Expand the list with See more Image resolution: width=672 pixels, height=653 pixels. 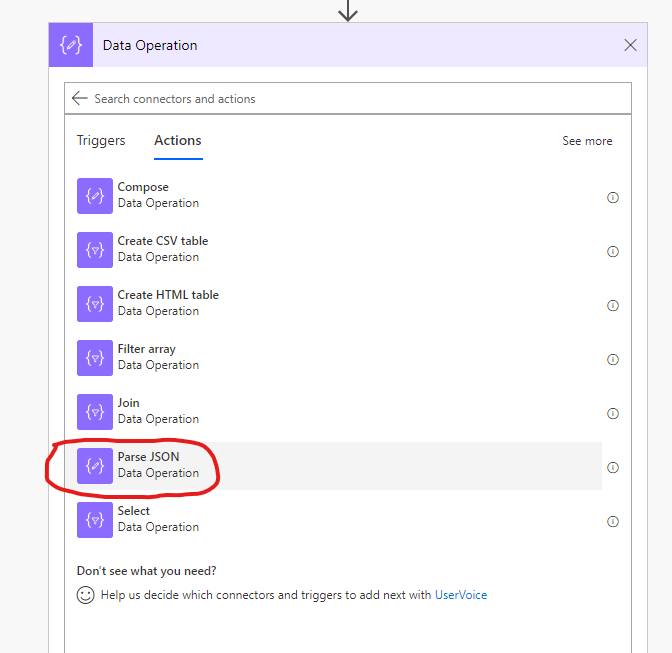[x=587, y=141]
